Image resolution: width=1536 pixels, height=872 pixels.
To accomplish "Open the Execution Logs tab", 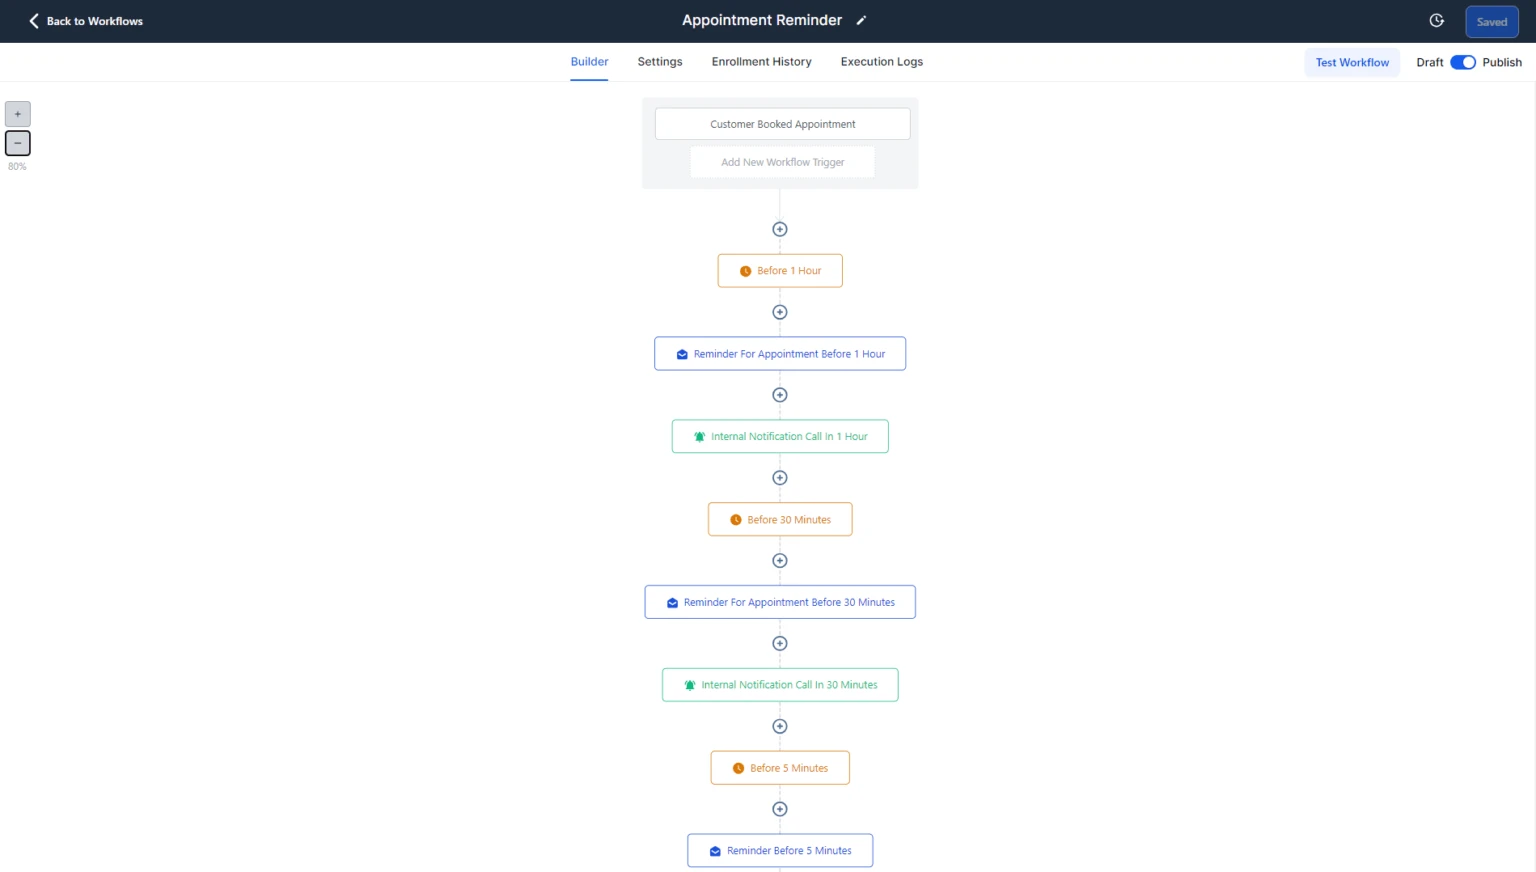I will [882, 62].
